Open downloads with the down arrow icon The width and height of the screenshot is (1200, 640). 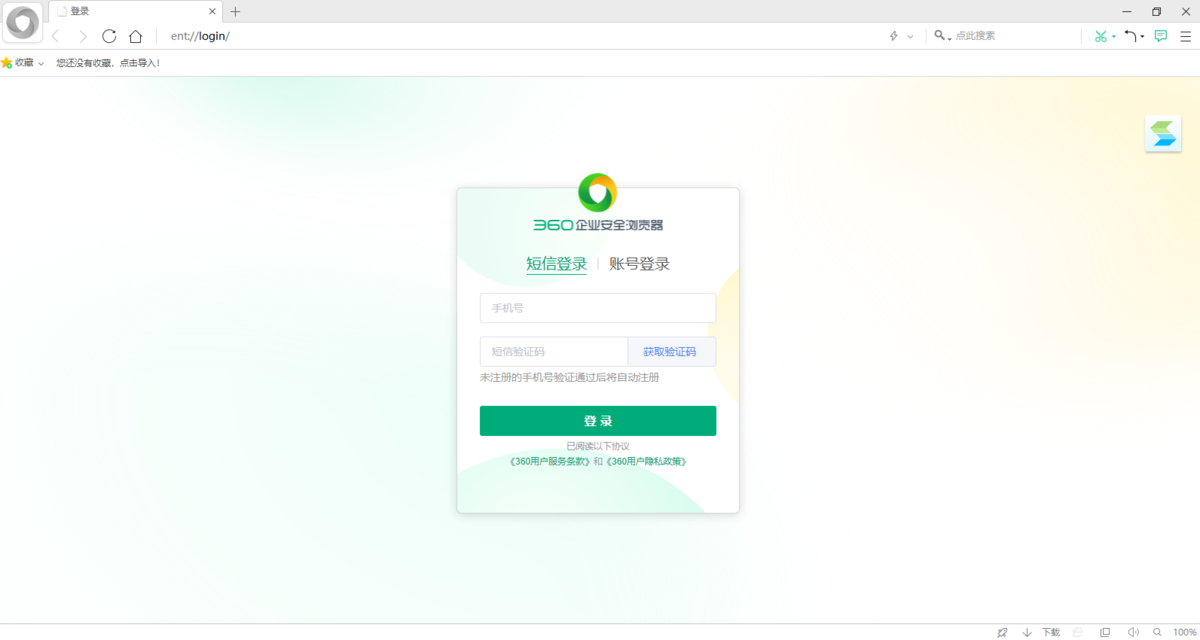[1027, 632]
